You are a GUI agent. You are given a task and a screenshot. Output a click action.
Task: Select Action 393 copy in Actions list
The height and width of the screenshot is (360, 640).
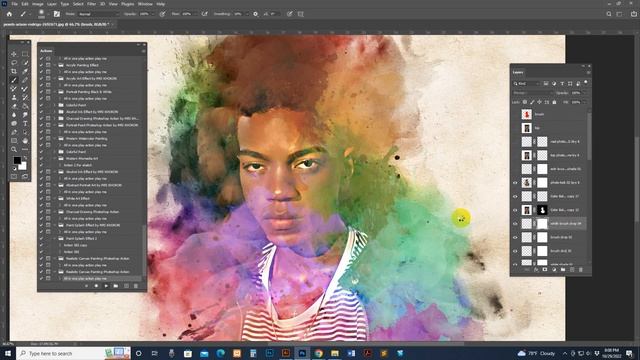pos(76,245)
